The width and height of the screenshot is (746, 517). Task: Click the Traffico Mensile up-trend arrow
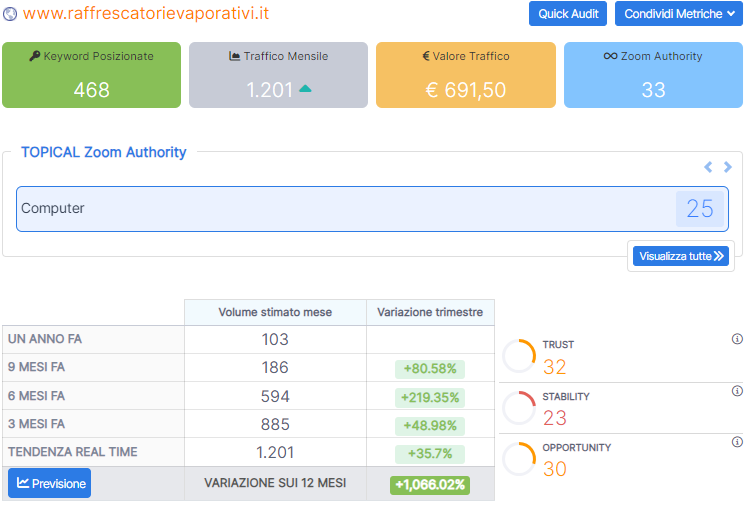(305, 90)
